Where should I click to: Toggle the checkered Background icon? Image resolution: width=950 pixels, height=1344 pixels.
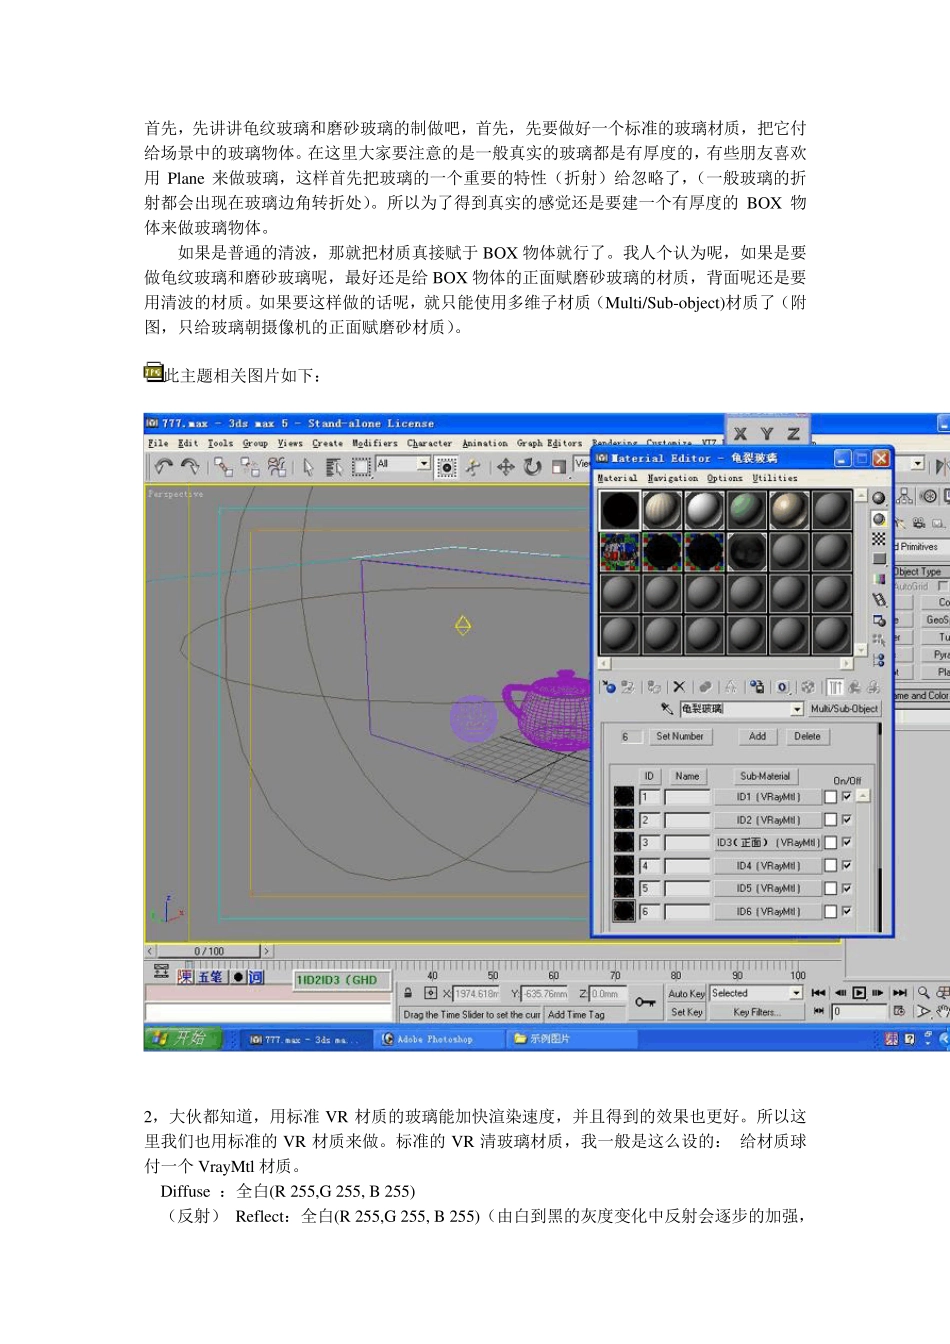click(879, 539)
